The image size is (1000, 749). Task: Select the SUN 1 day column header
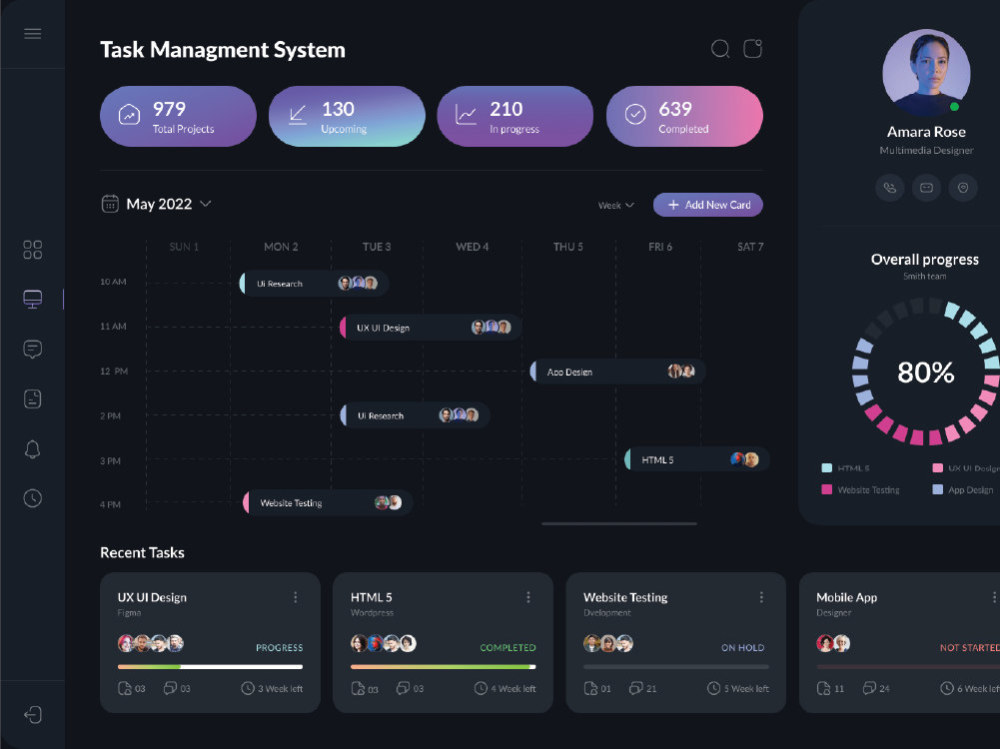click(184, 247)
